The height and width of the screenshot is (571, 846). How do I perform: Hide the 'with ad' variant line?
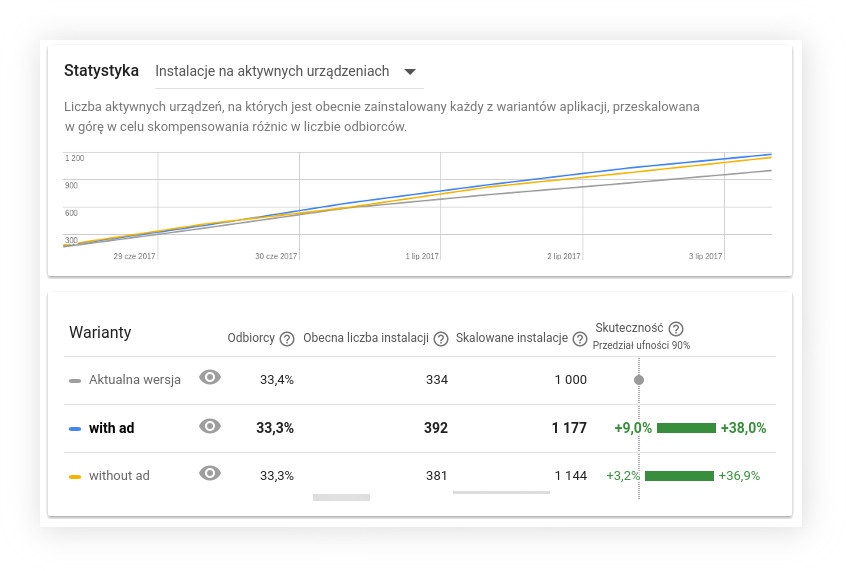coord(210,426)
